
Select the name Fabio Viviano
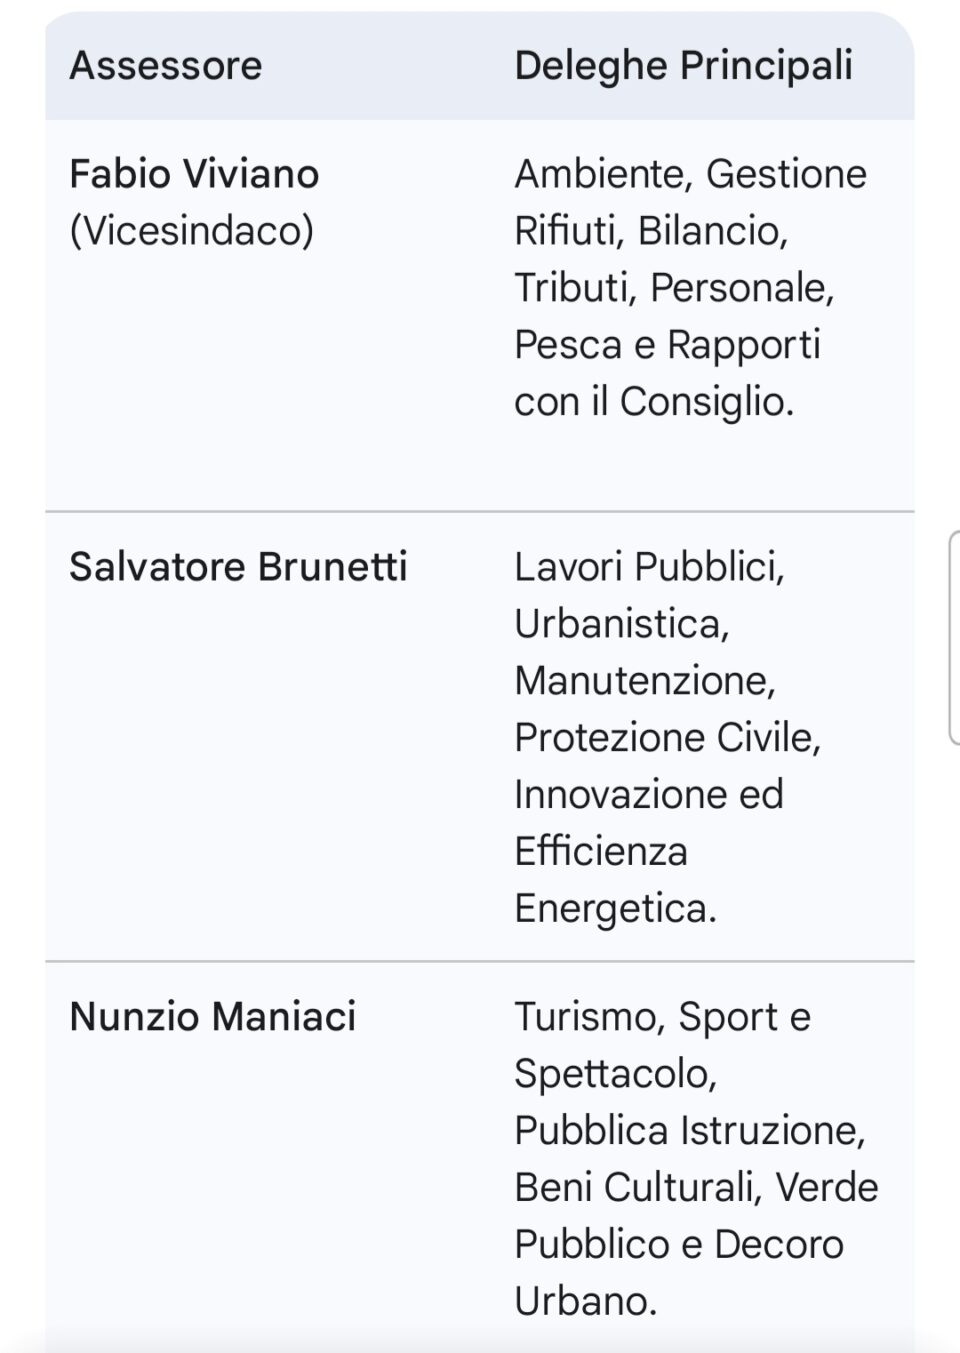tap(194, 174)
